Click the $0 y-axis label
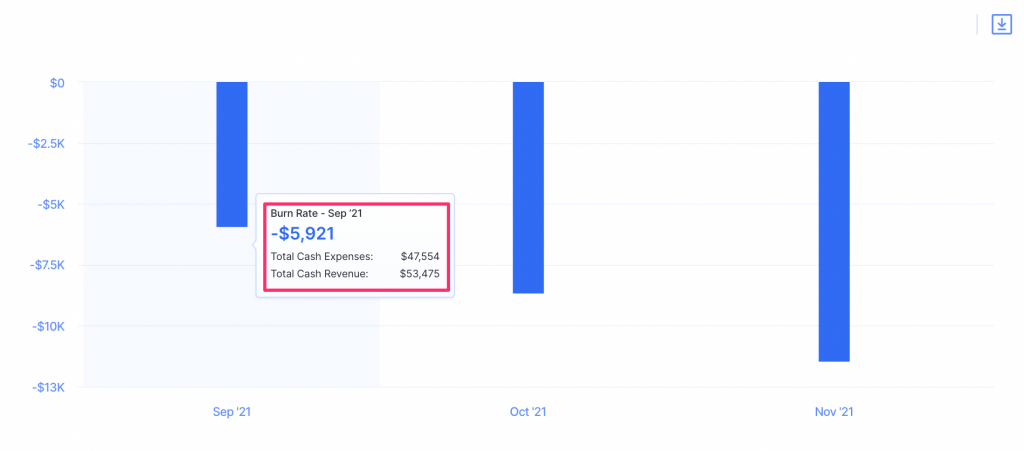Image resolution: width=1024 pixels, height=451 pixels. (57, 83)
